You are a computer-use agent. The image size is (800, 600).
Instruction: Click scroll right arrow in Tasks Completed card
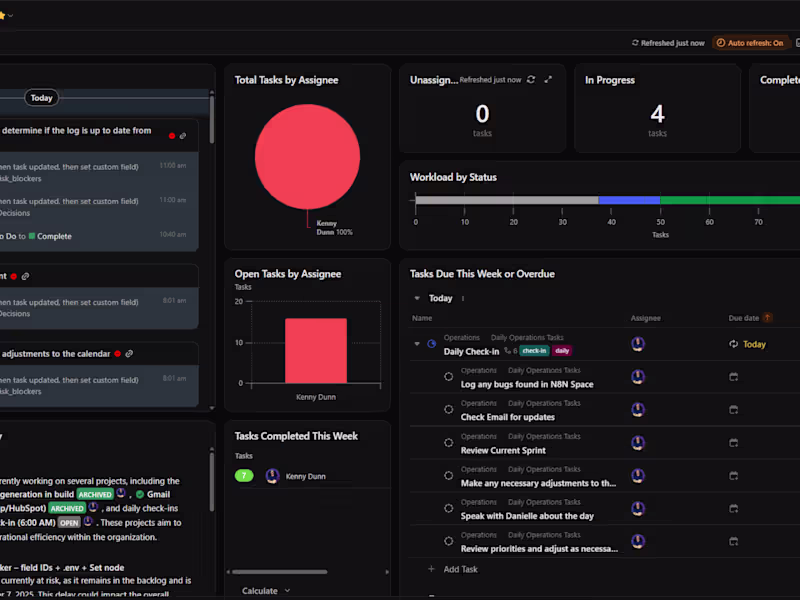387,572
